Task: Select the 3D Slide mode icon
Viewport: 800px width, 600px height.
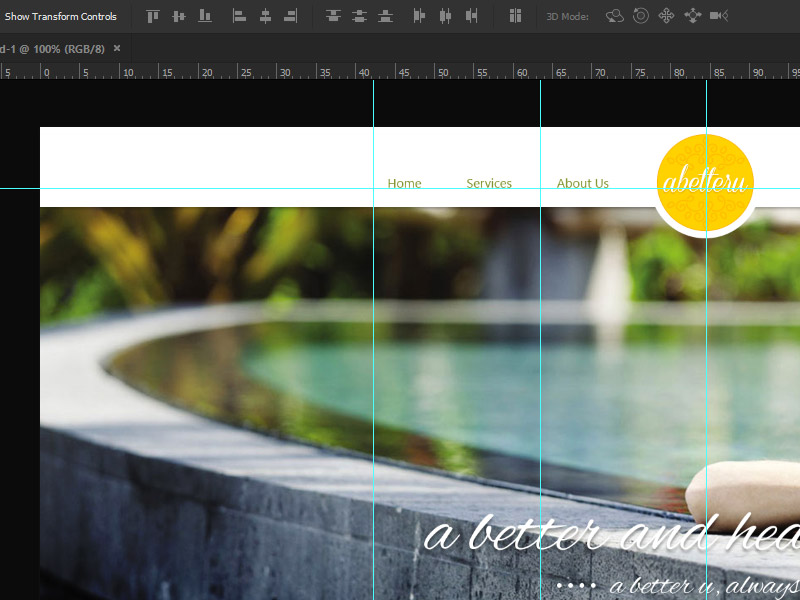Action: (x=692, y=16)
